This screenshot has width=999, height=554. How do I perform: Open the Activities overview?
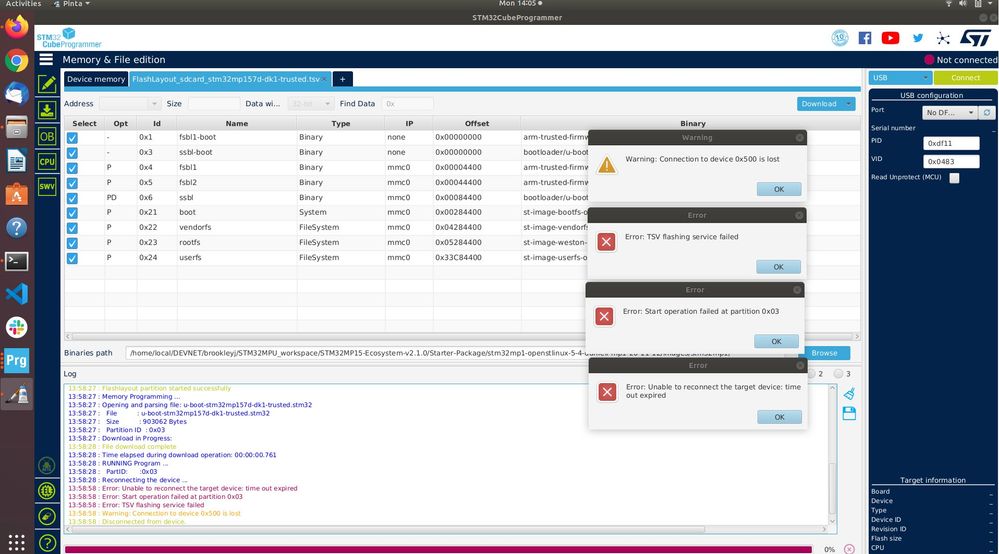(x=23, y=4)
